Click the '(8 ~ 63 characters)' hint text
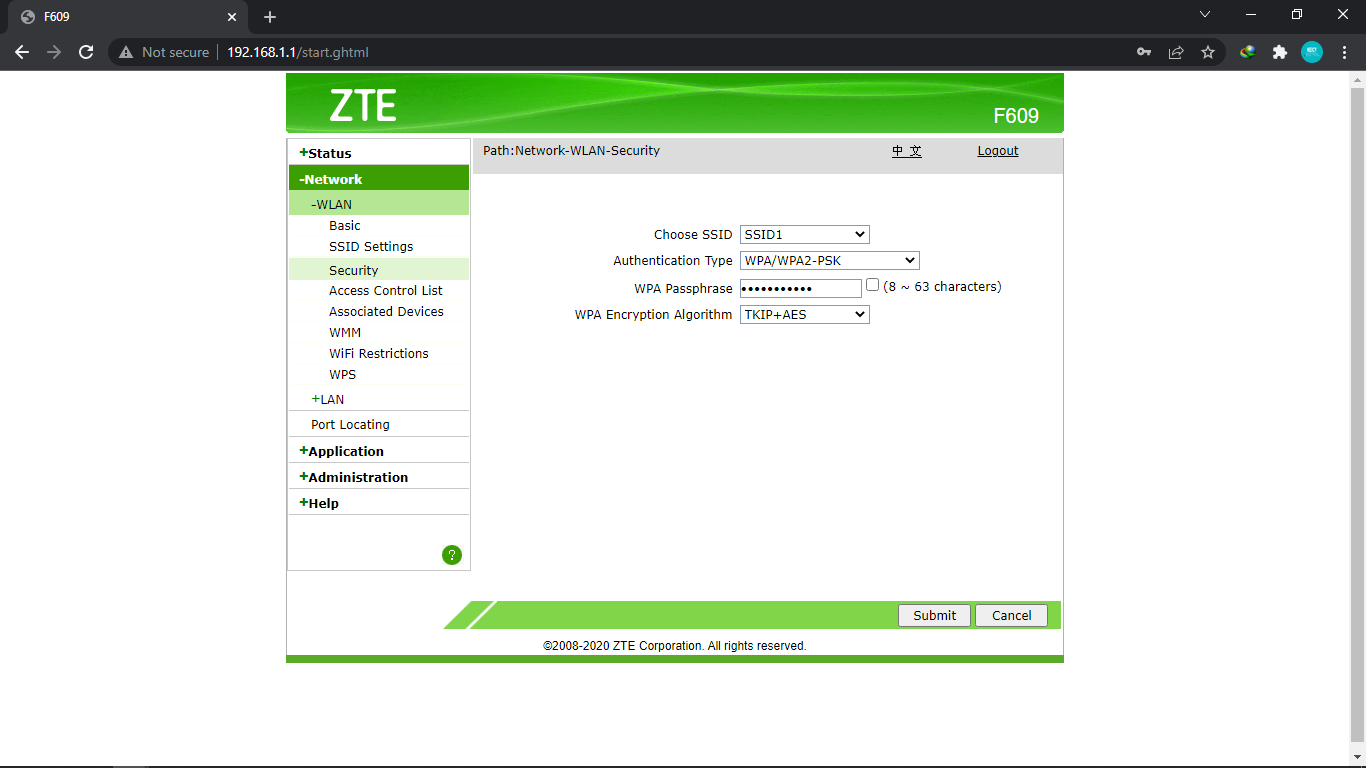This screenshot has height=768, width=1366. tap(942, 286)
